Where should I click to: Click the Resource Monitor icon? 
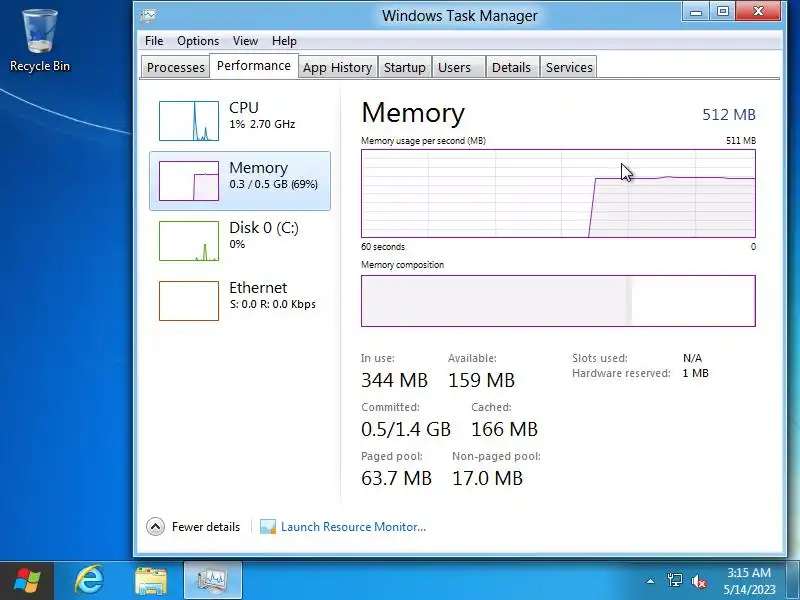[x=268, y=527]
